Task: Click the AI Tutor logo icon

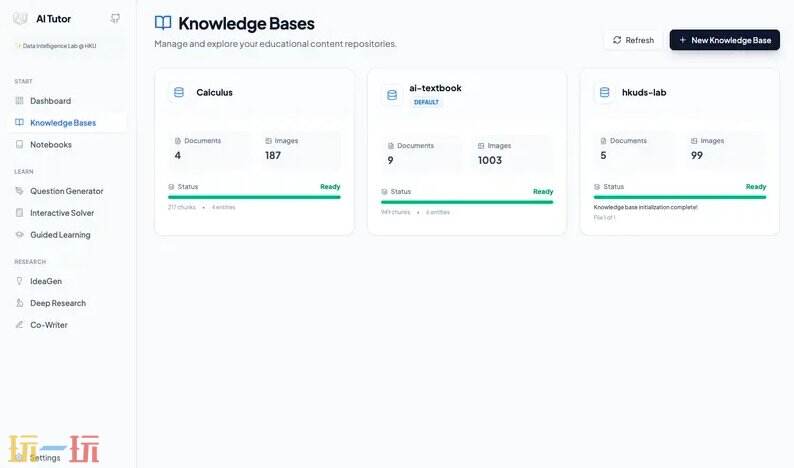Action: tap(20, 18)
